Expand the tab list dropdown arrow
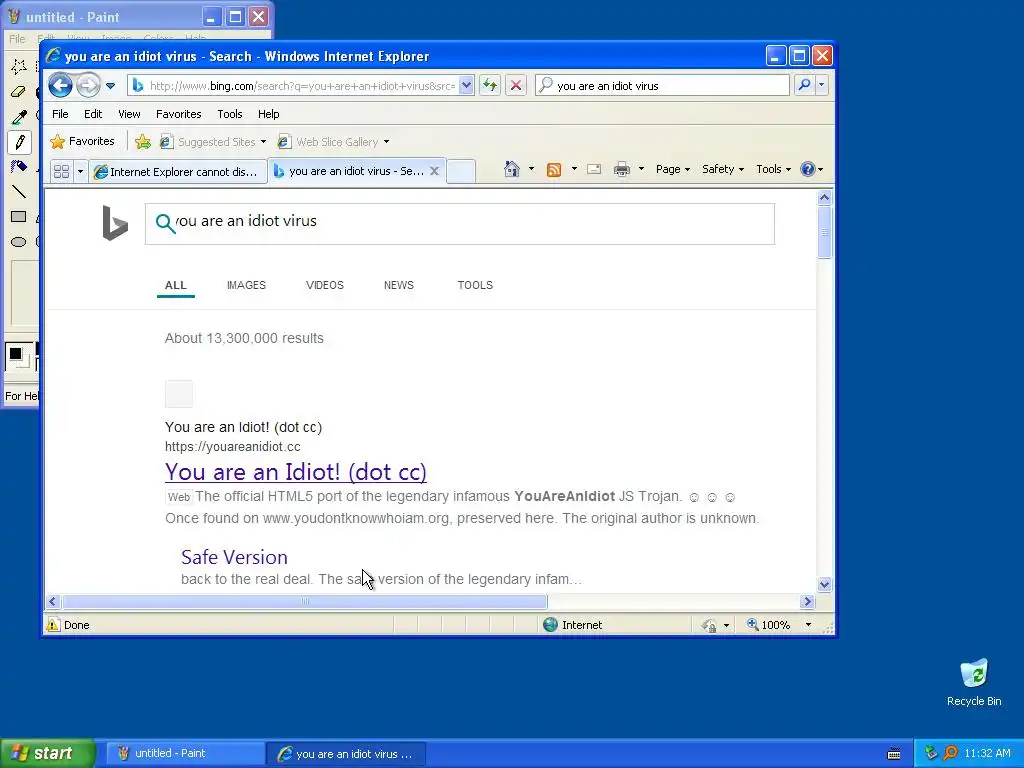 [80, 171]
